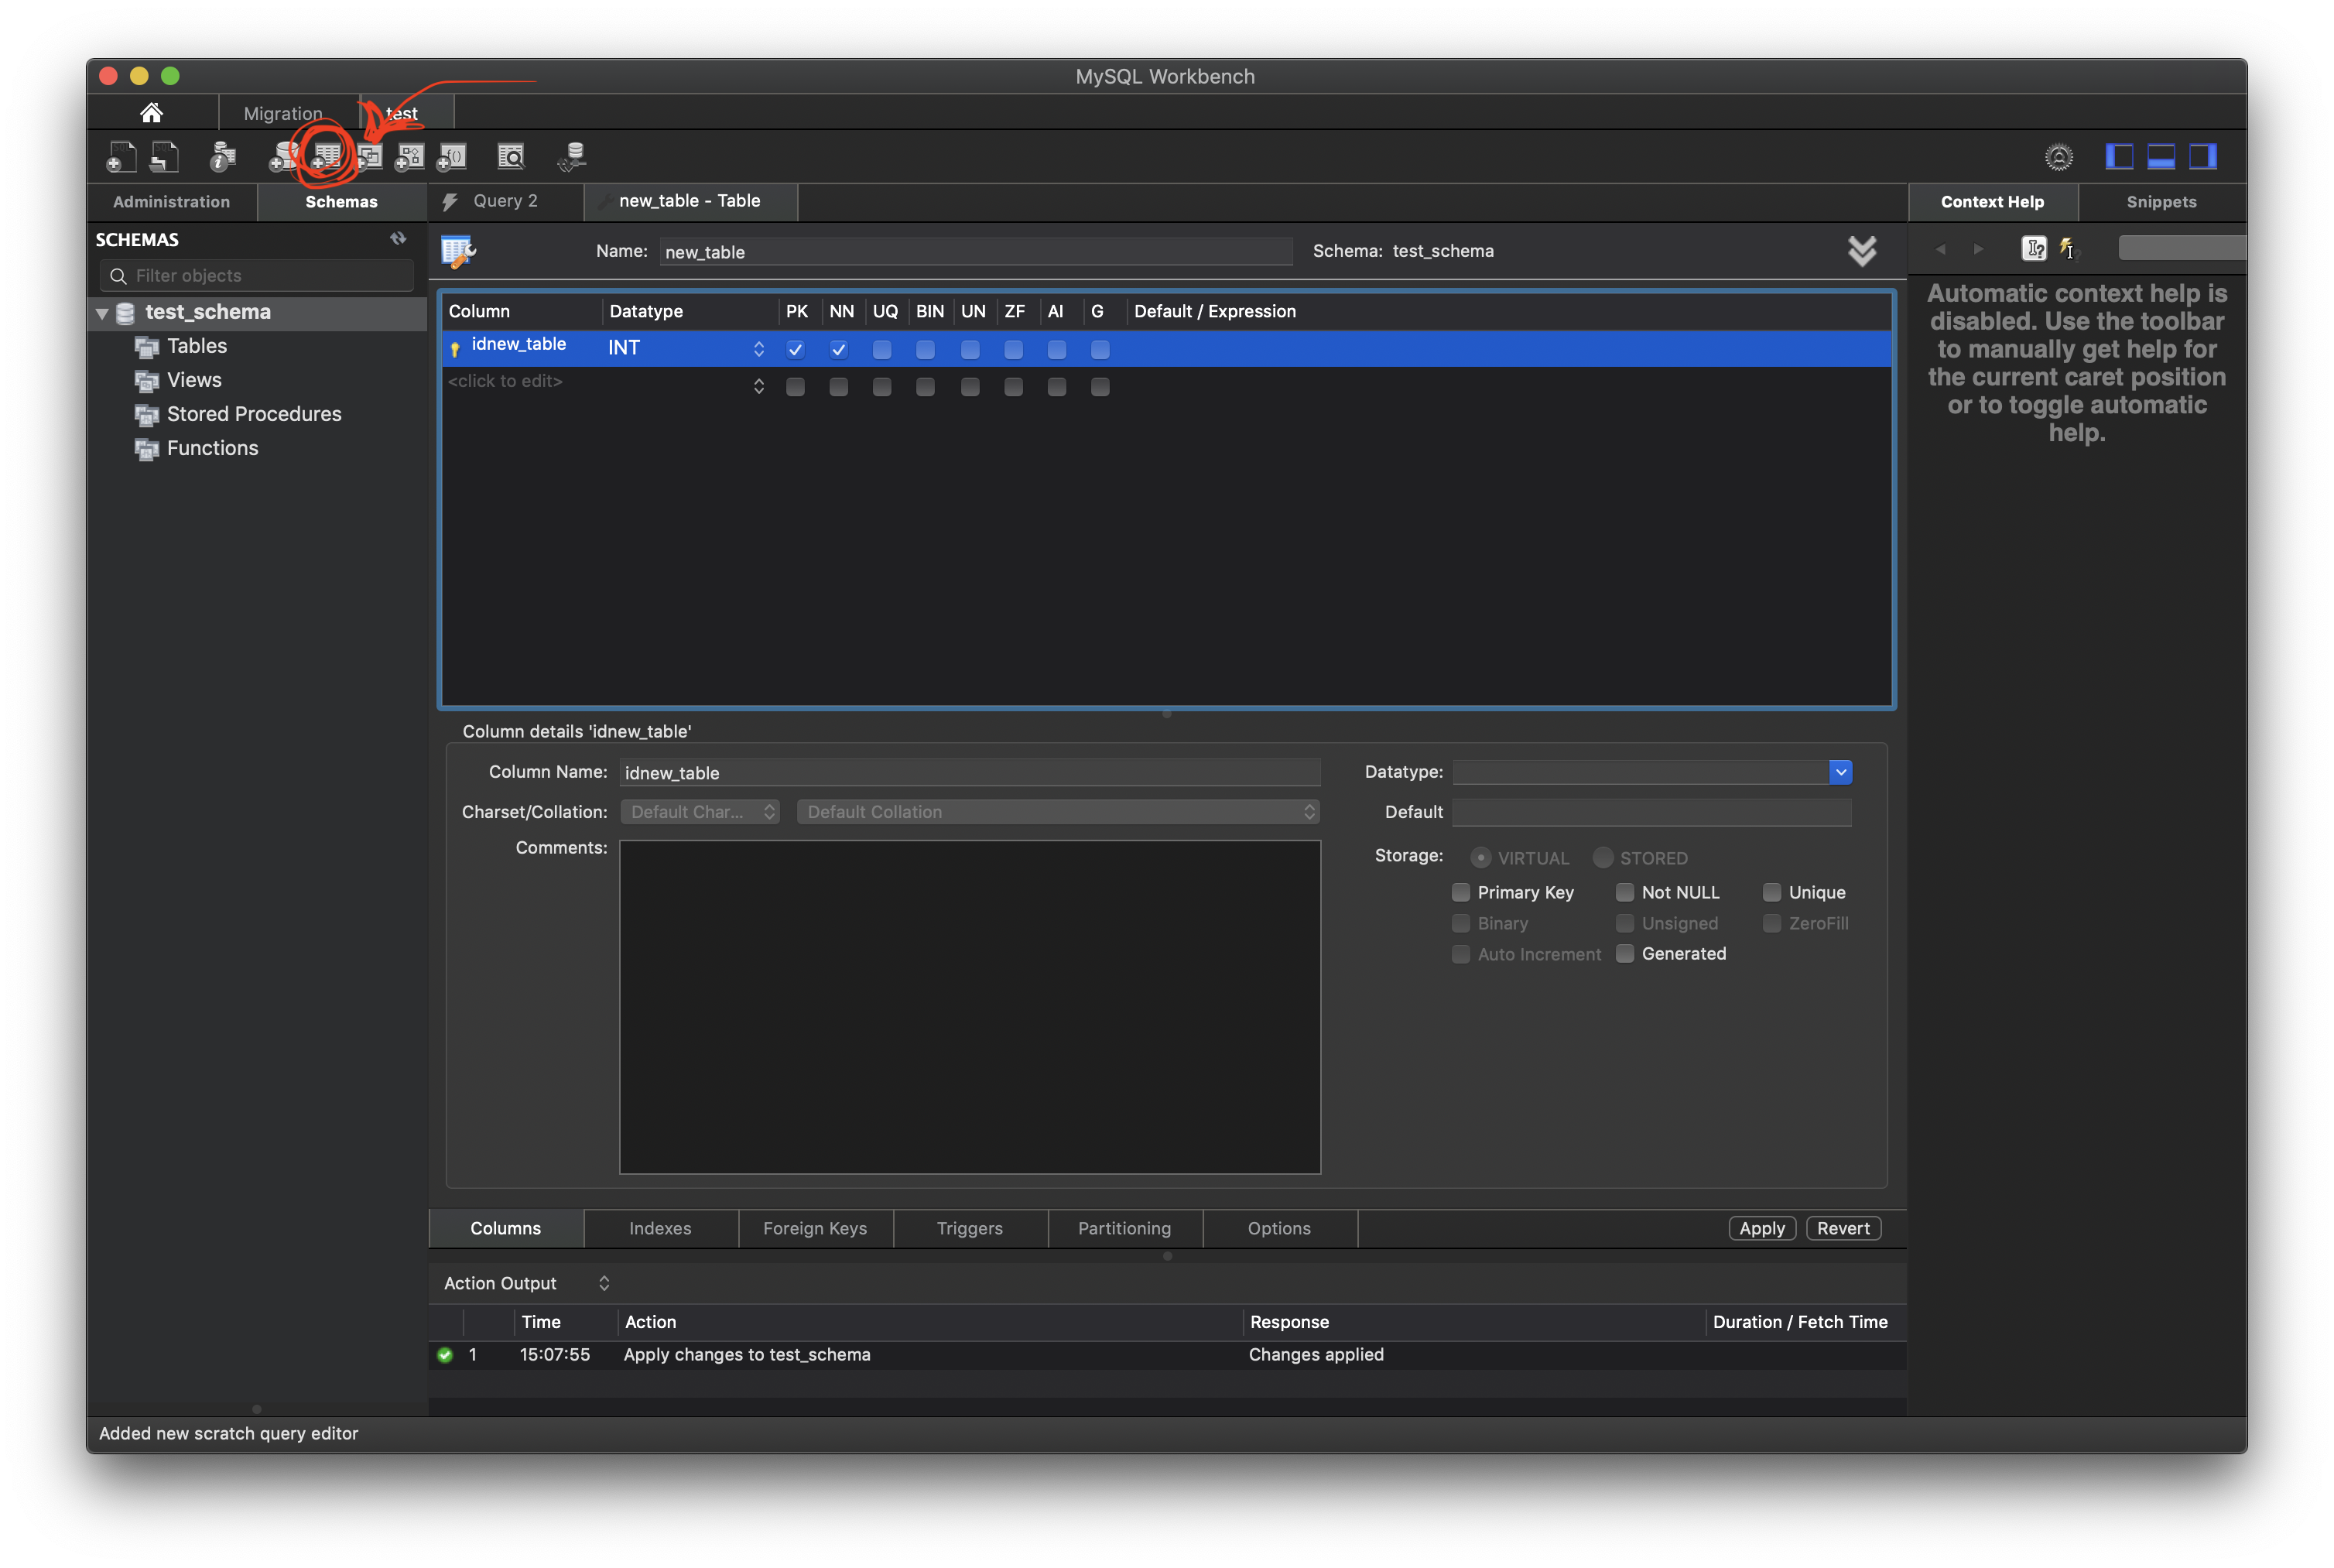This screenshot has width=2334, height=1568.
Task: Click the table Name input field
Action: pos(975,252)
